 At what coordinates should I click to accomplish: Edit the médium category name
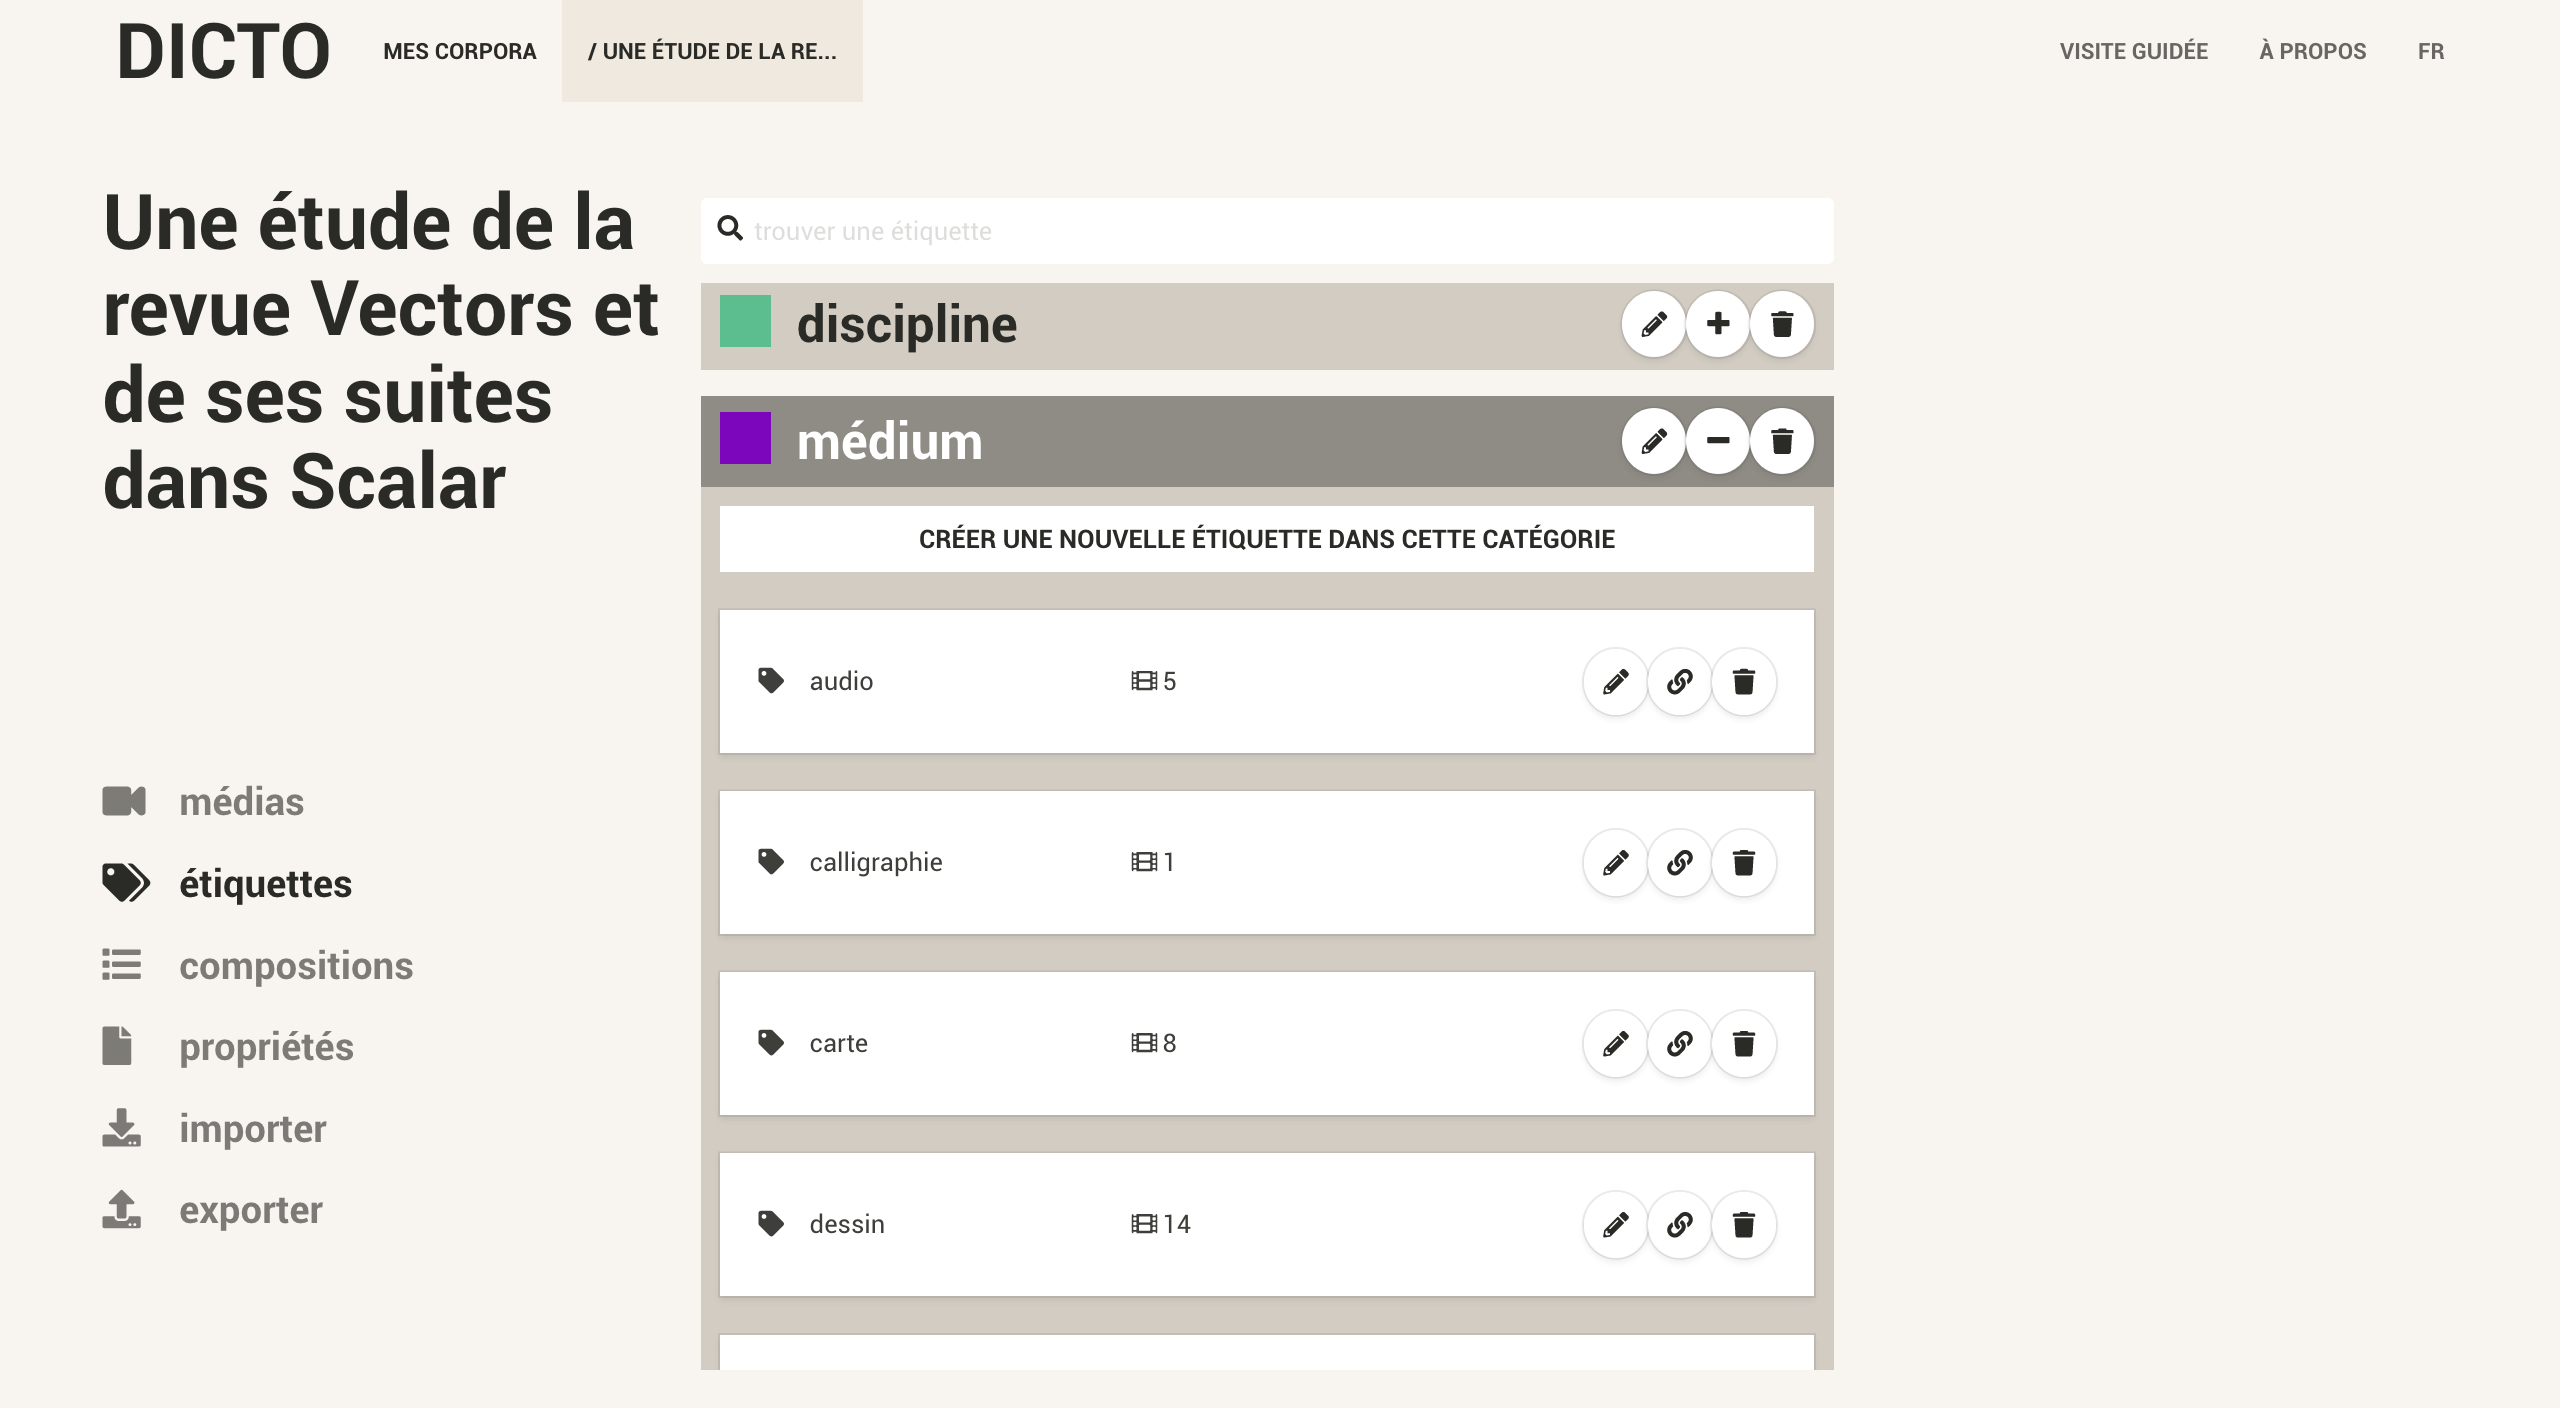pyautogui.click(x=1654, y=441)
